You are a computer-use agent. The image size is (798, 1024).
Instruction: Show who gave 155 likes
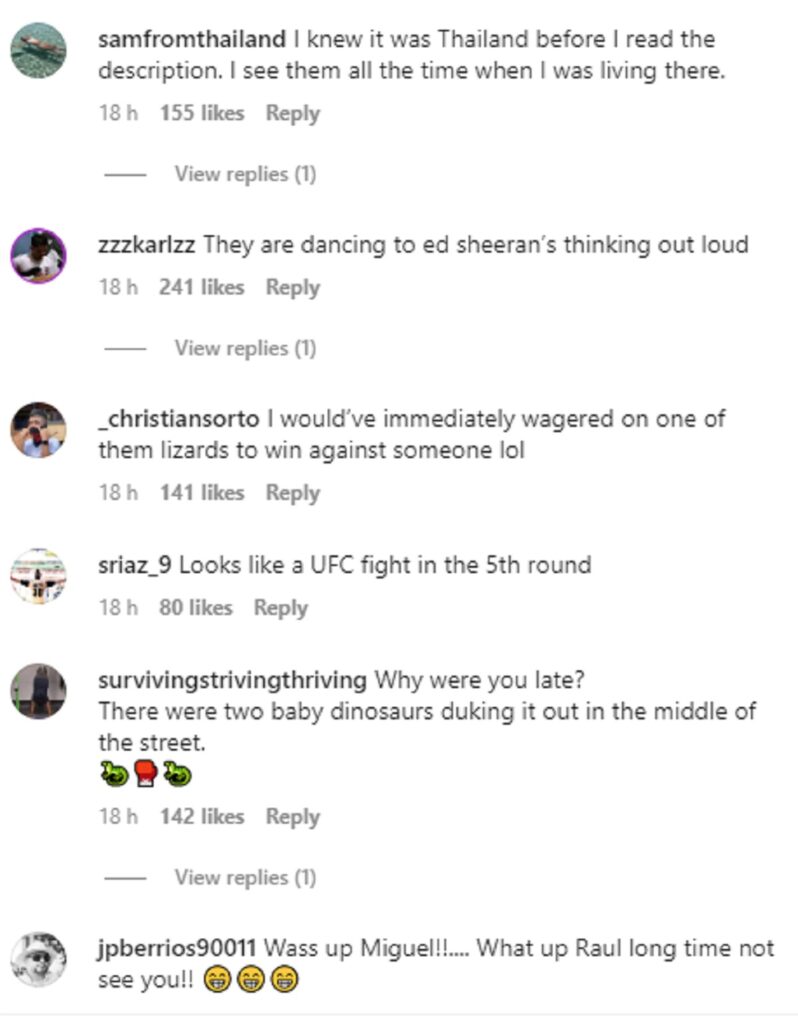tap(201, 113)
